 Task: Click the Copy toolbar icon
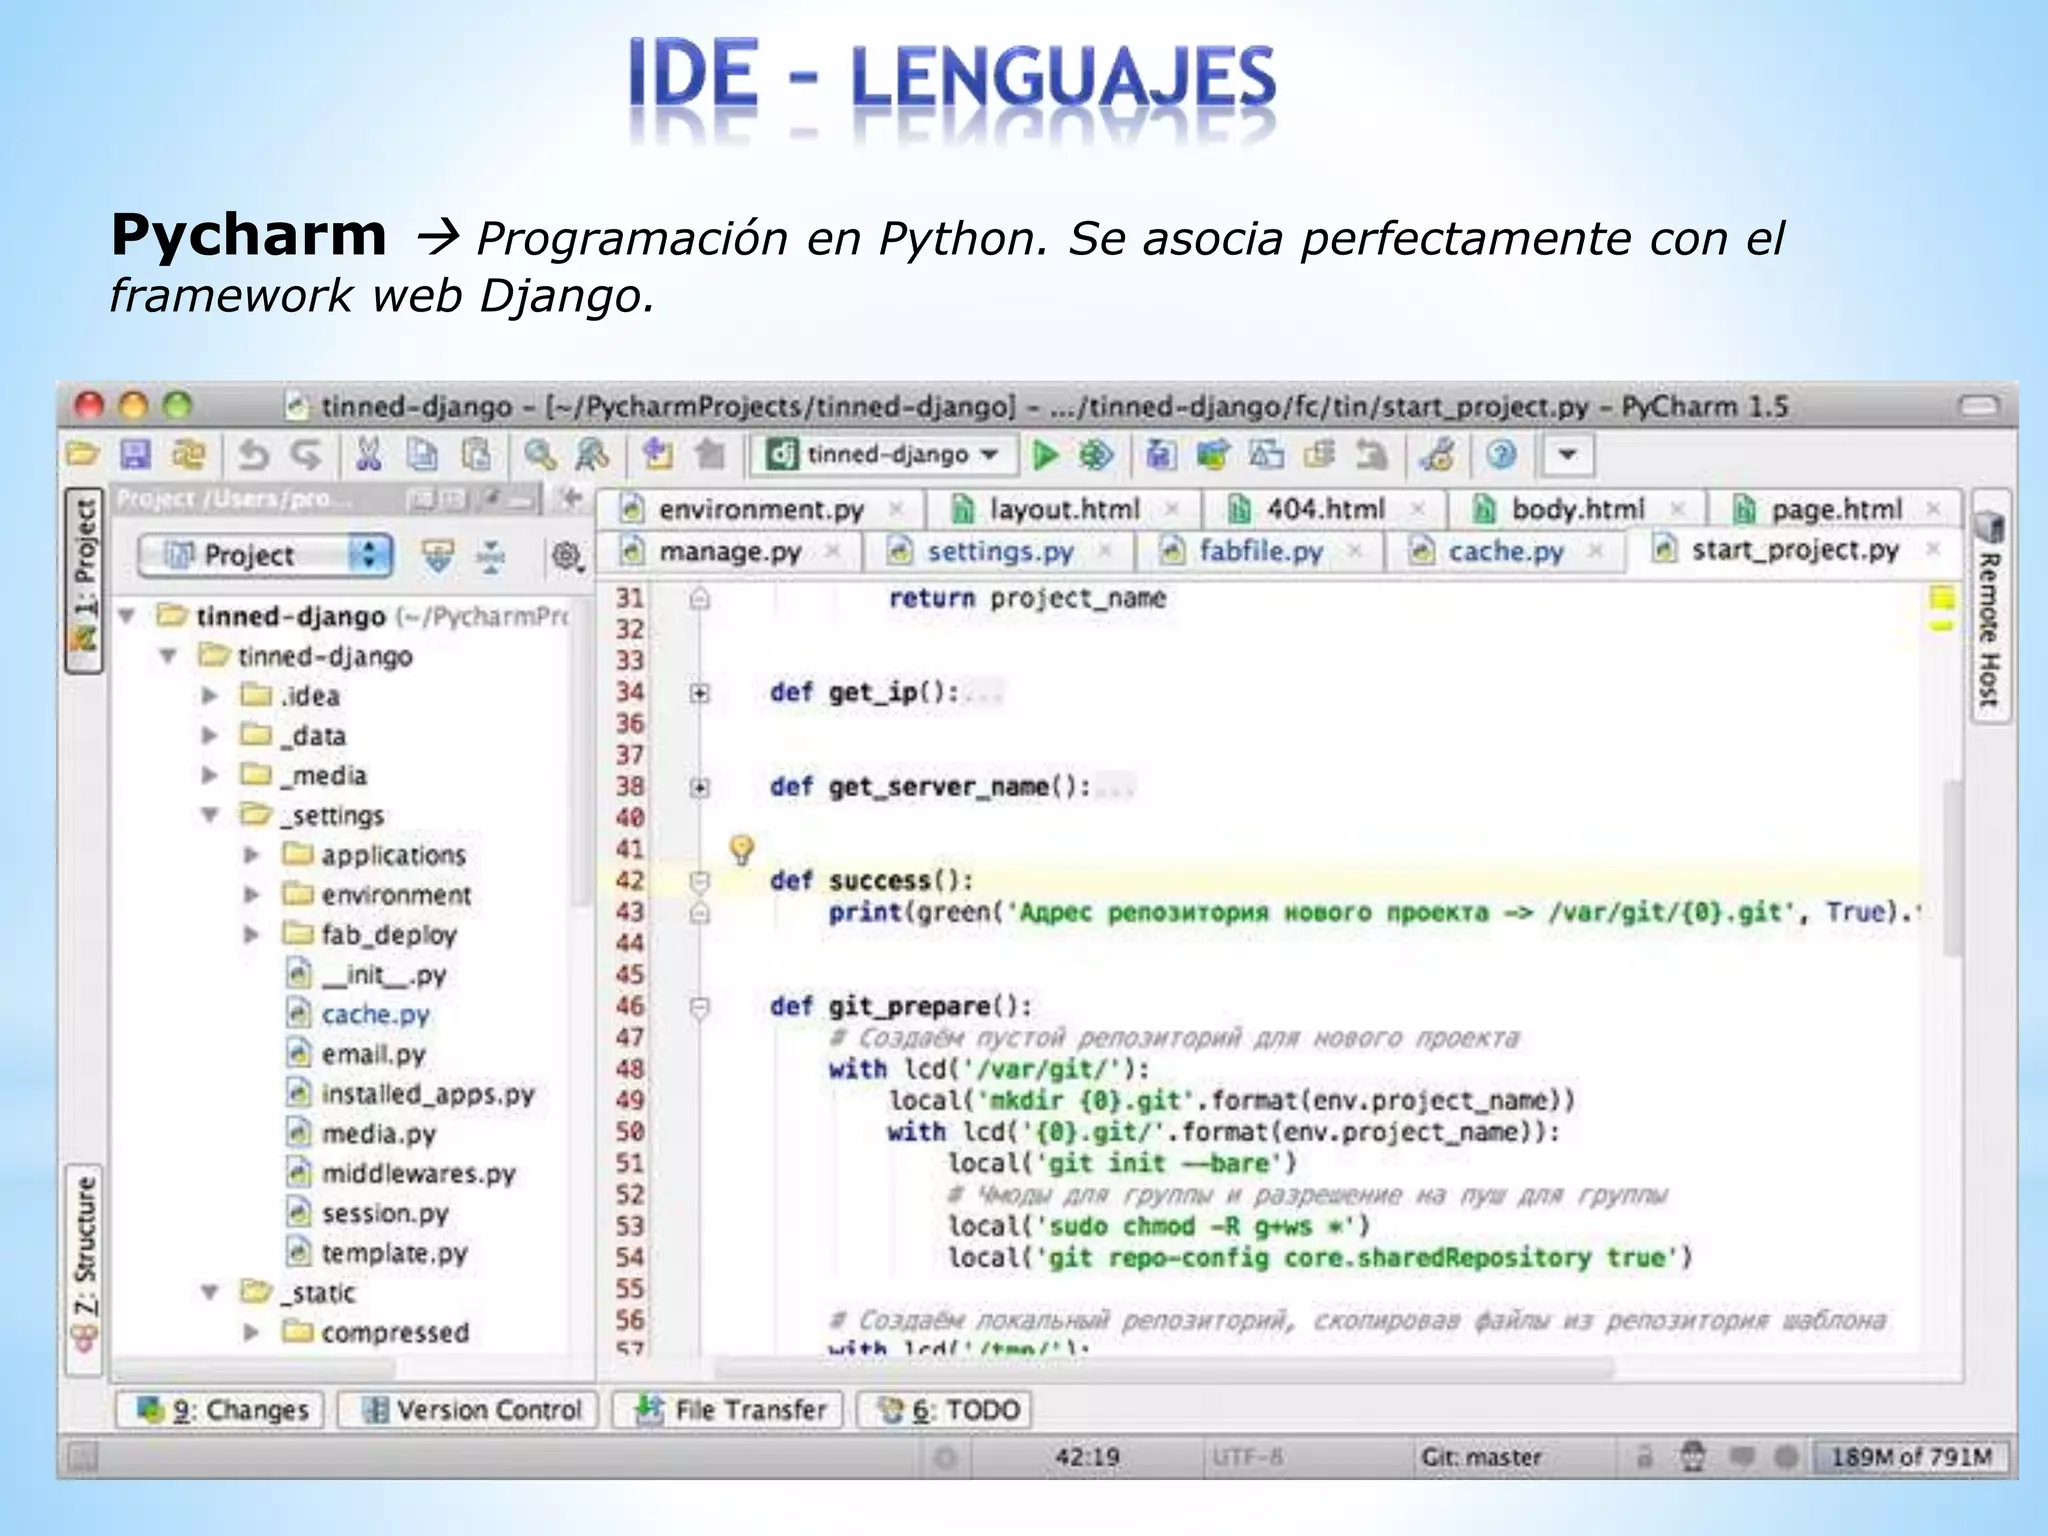coord(422,455)
